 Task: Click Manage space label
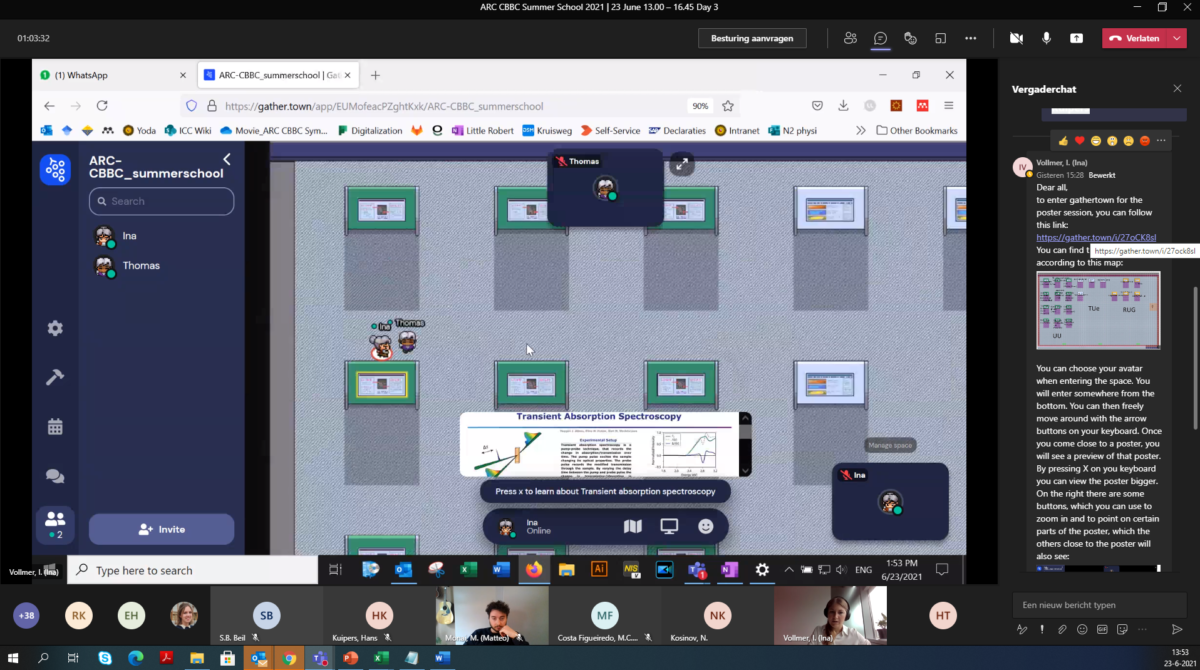[890, 445]
